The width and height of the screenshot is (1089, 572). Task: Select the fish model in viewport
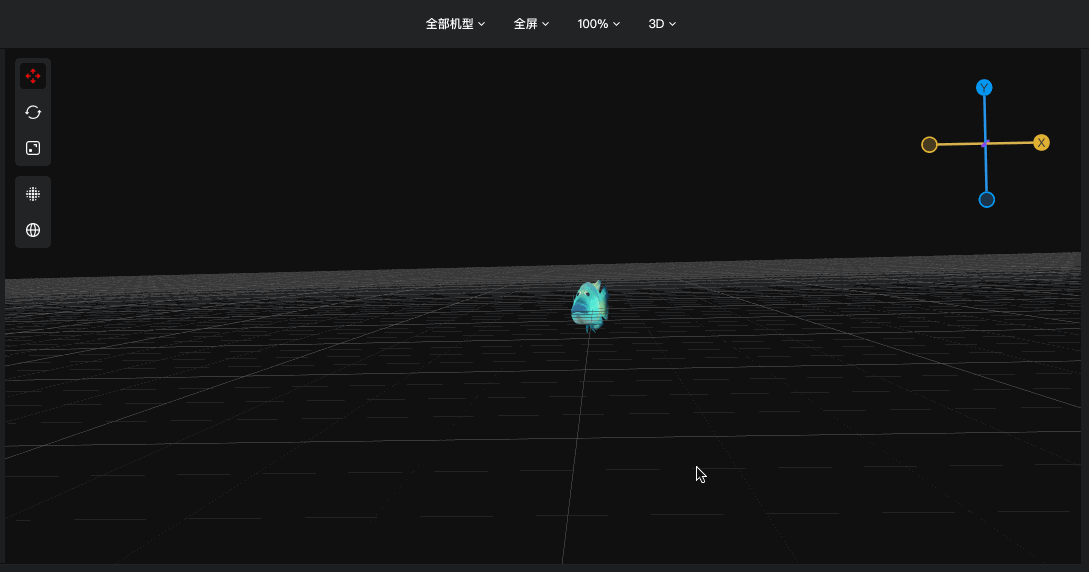tap(590, 305)
